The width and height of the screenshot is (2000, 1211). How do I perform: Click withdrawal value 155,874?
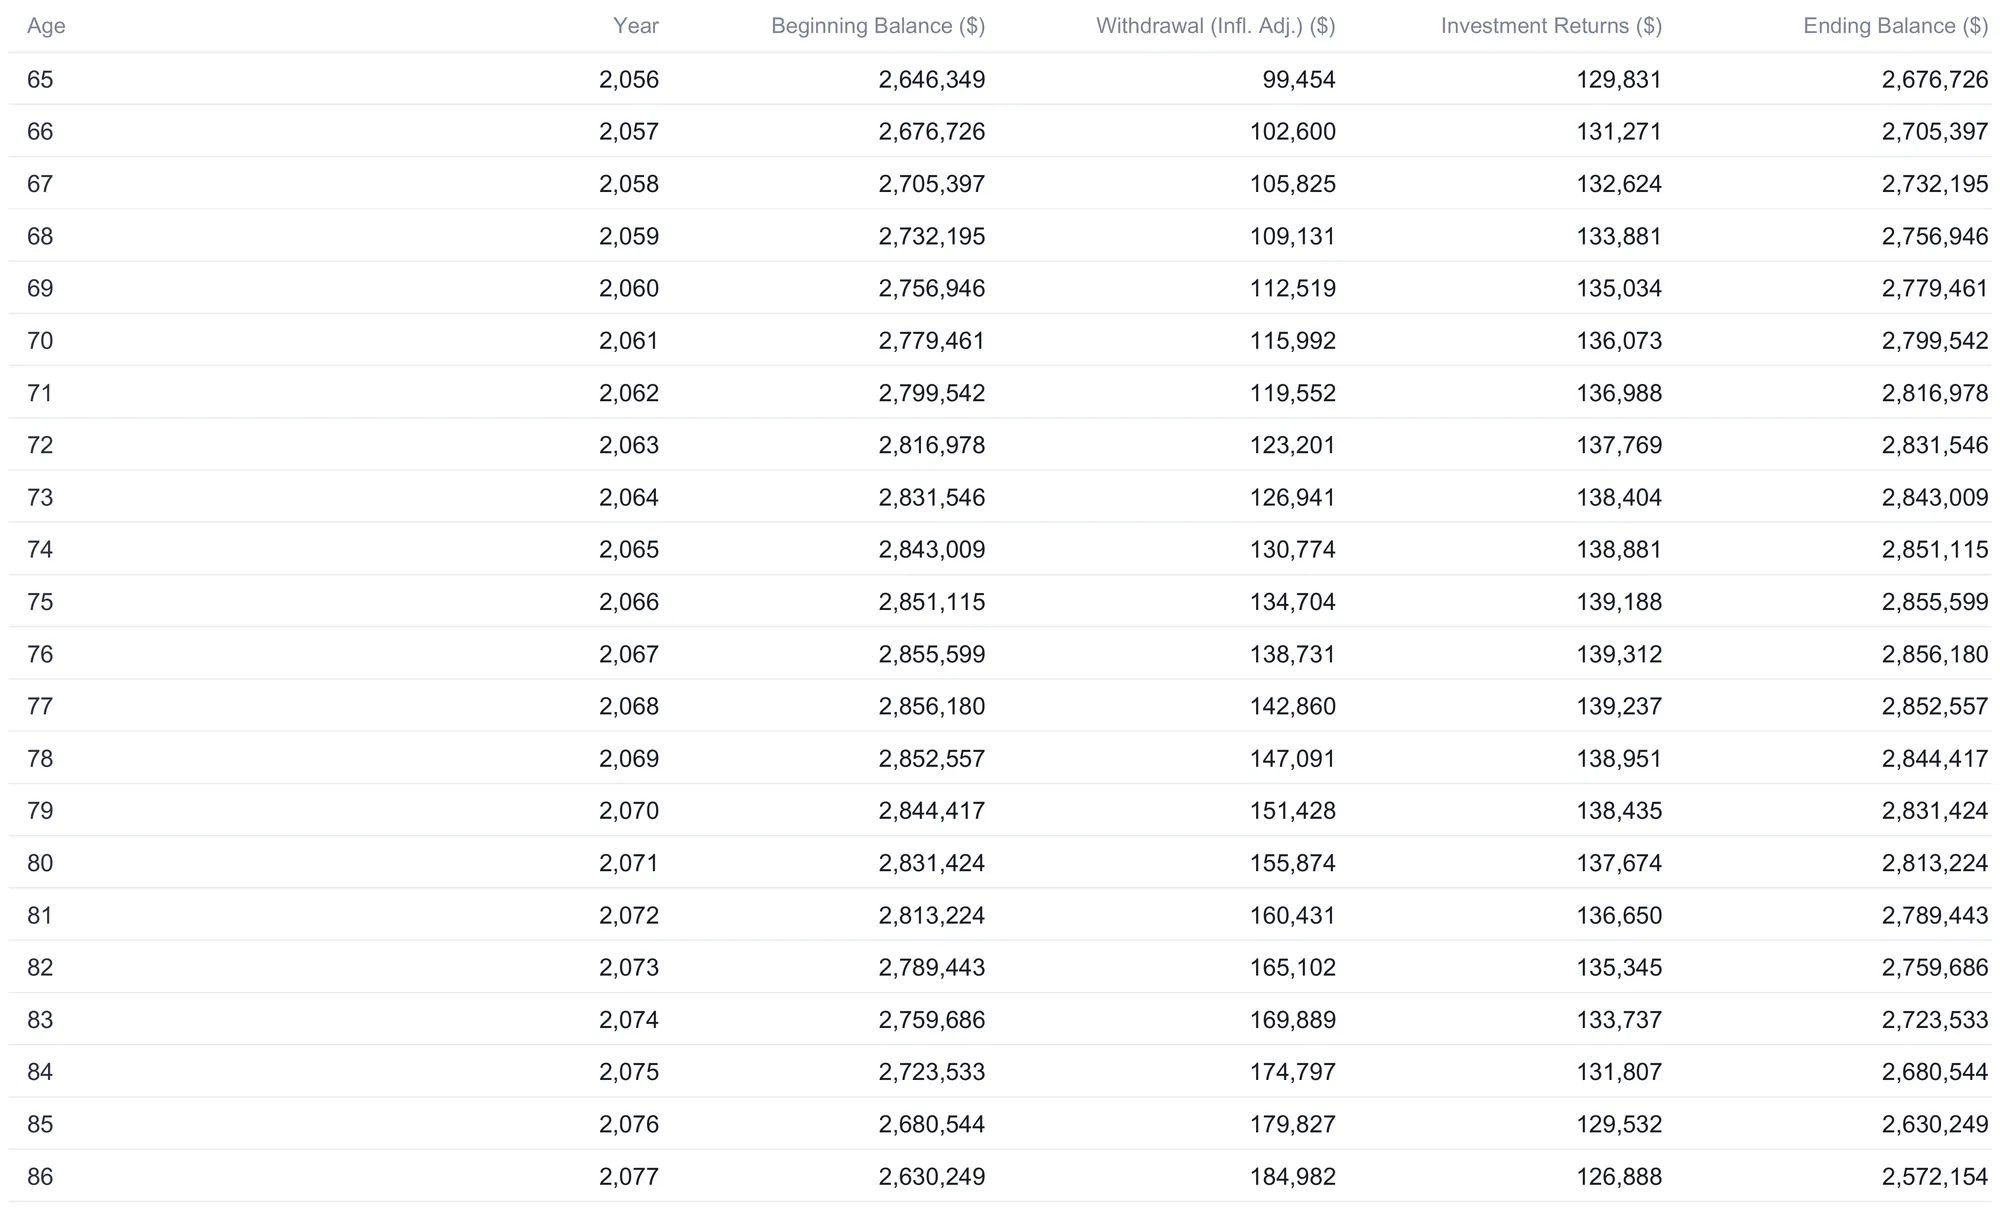tap(1292, 863)
